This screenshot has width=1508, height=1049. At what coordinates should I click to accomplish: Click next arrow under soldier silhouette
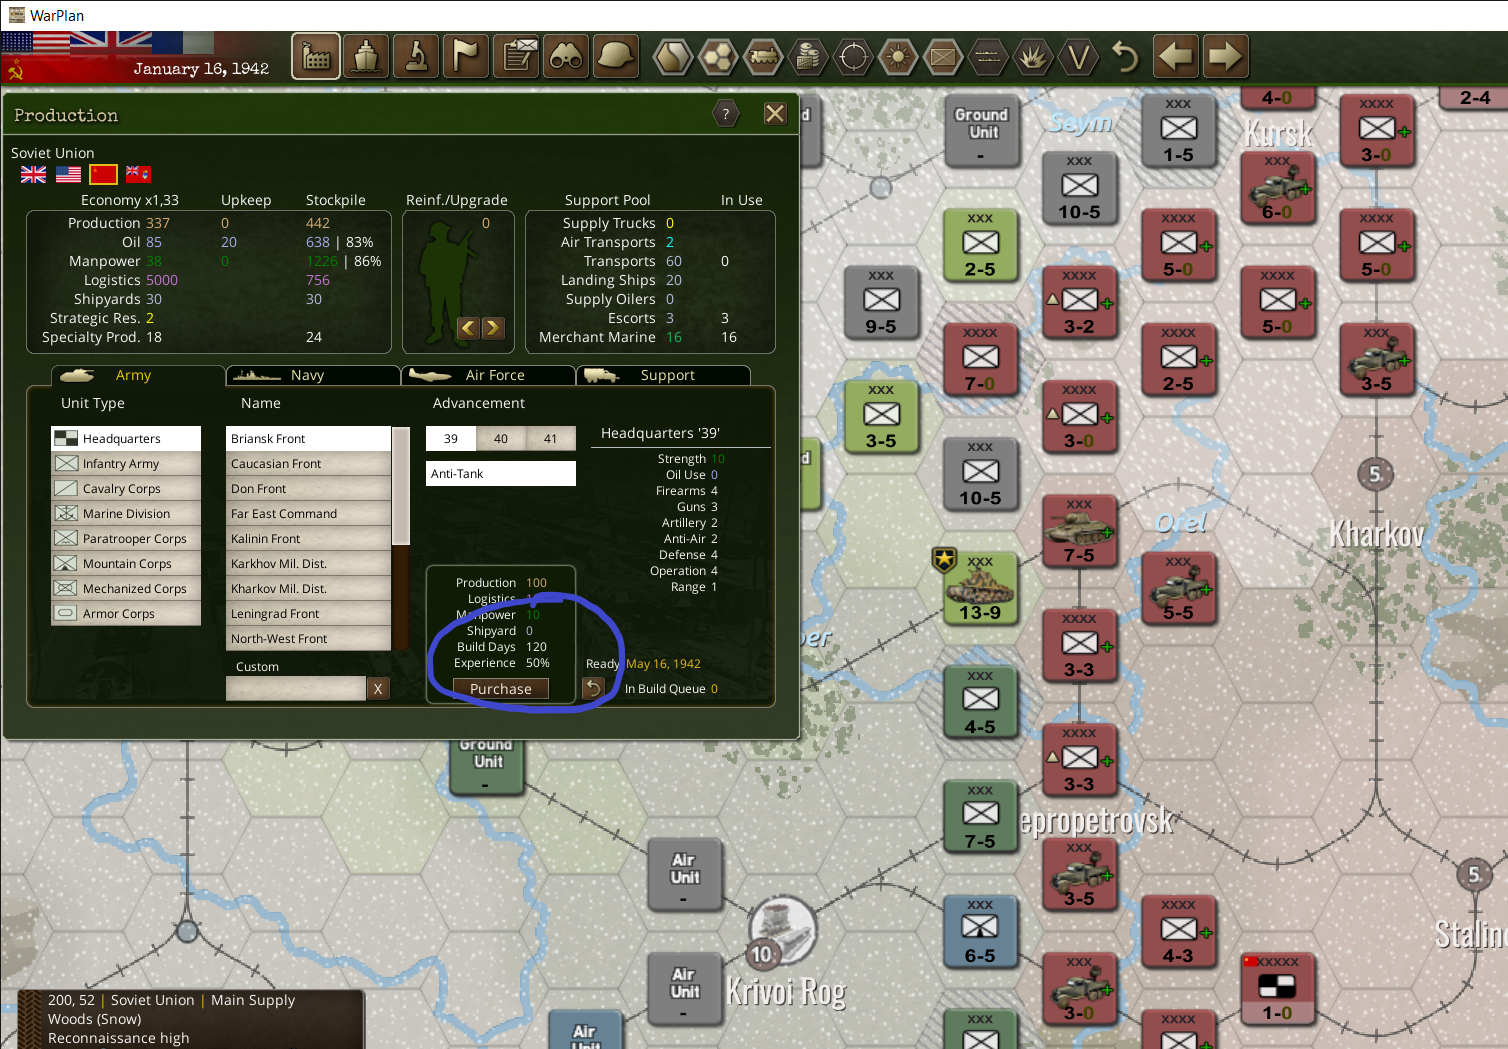[492, 328]
